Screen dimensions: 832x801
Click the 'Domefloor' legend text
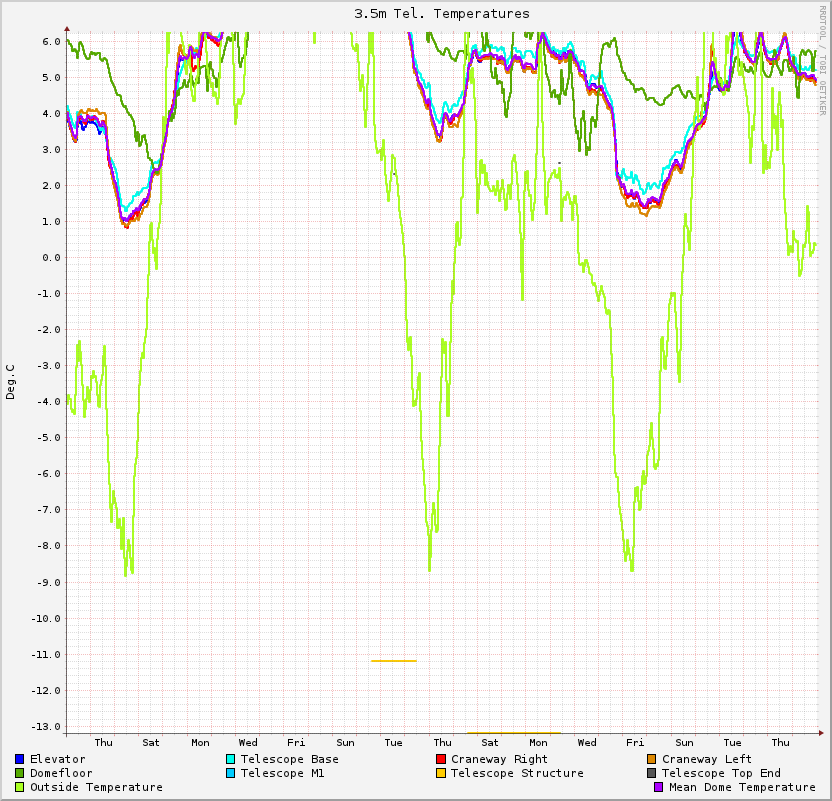(61, 773)
